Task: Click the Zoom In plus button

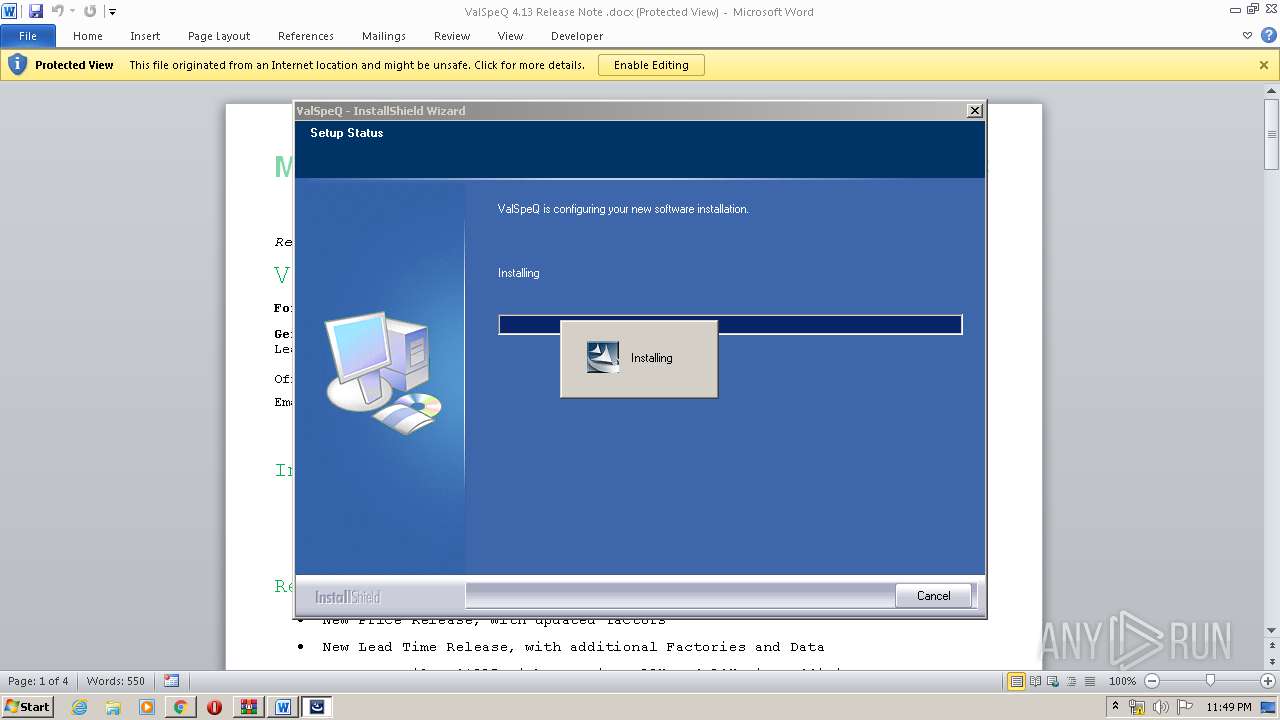Action: coord(1268,681)
